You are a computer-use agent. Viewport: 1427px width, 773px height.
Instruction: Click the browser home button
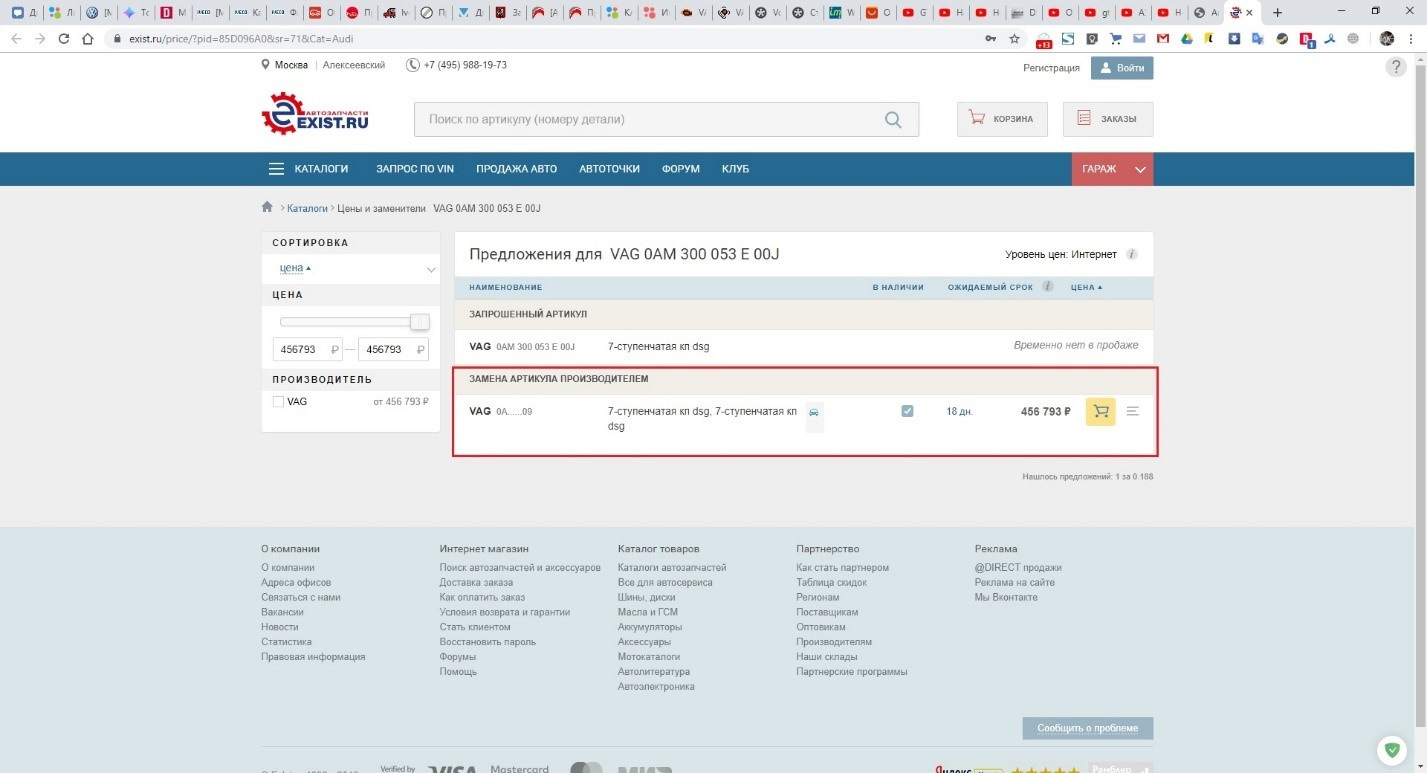coord(88,39)
